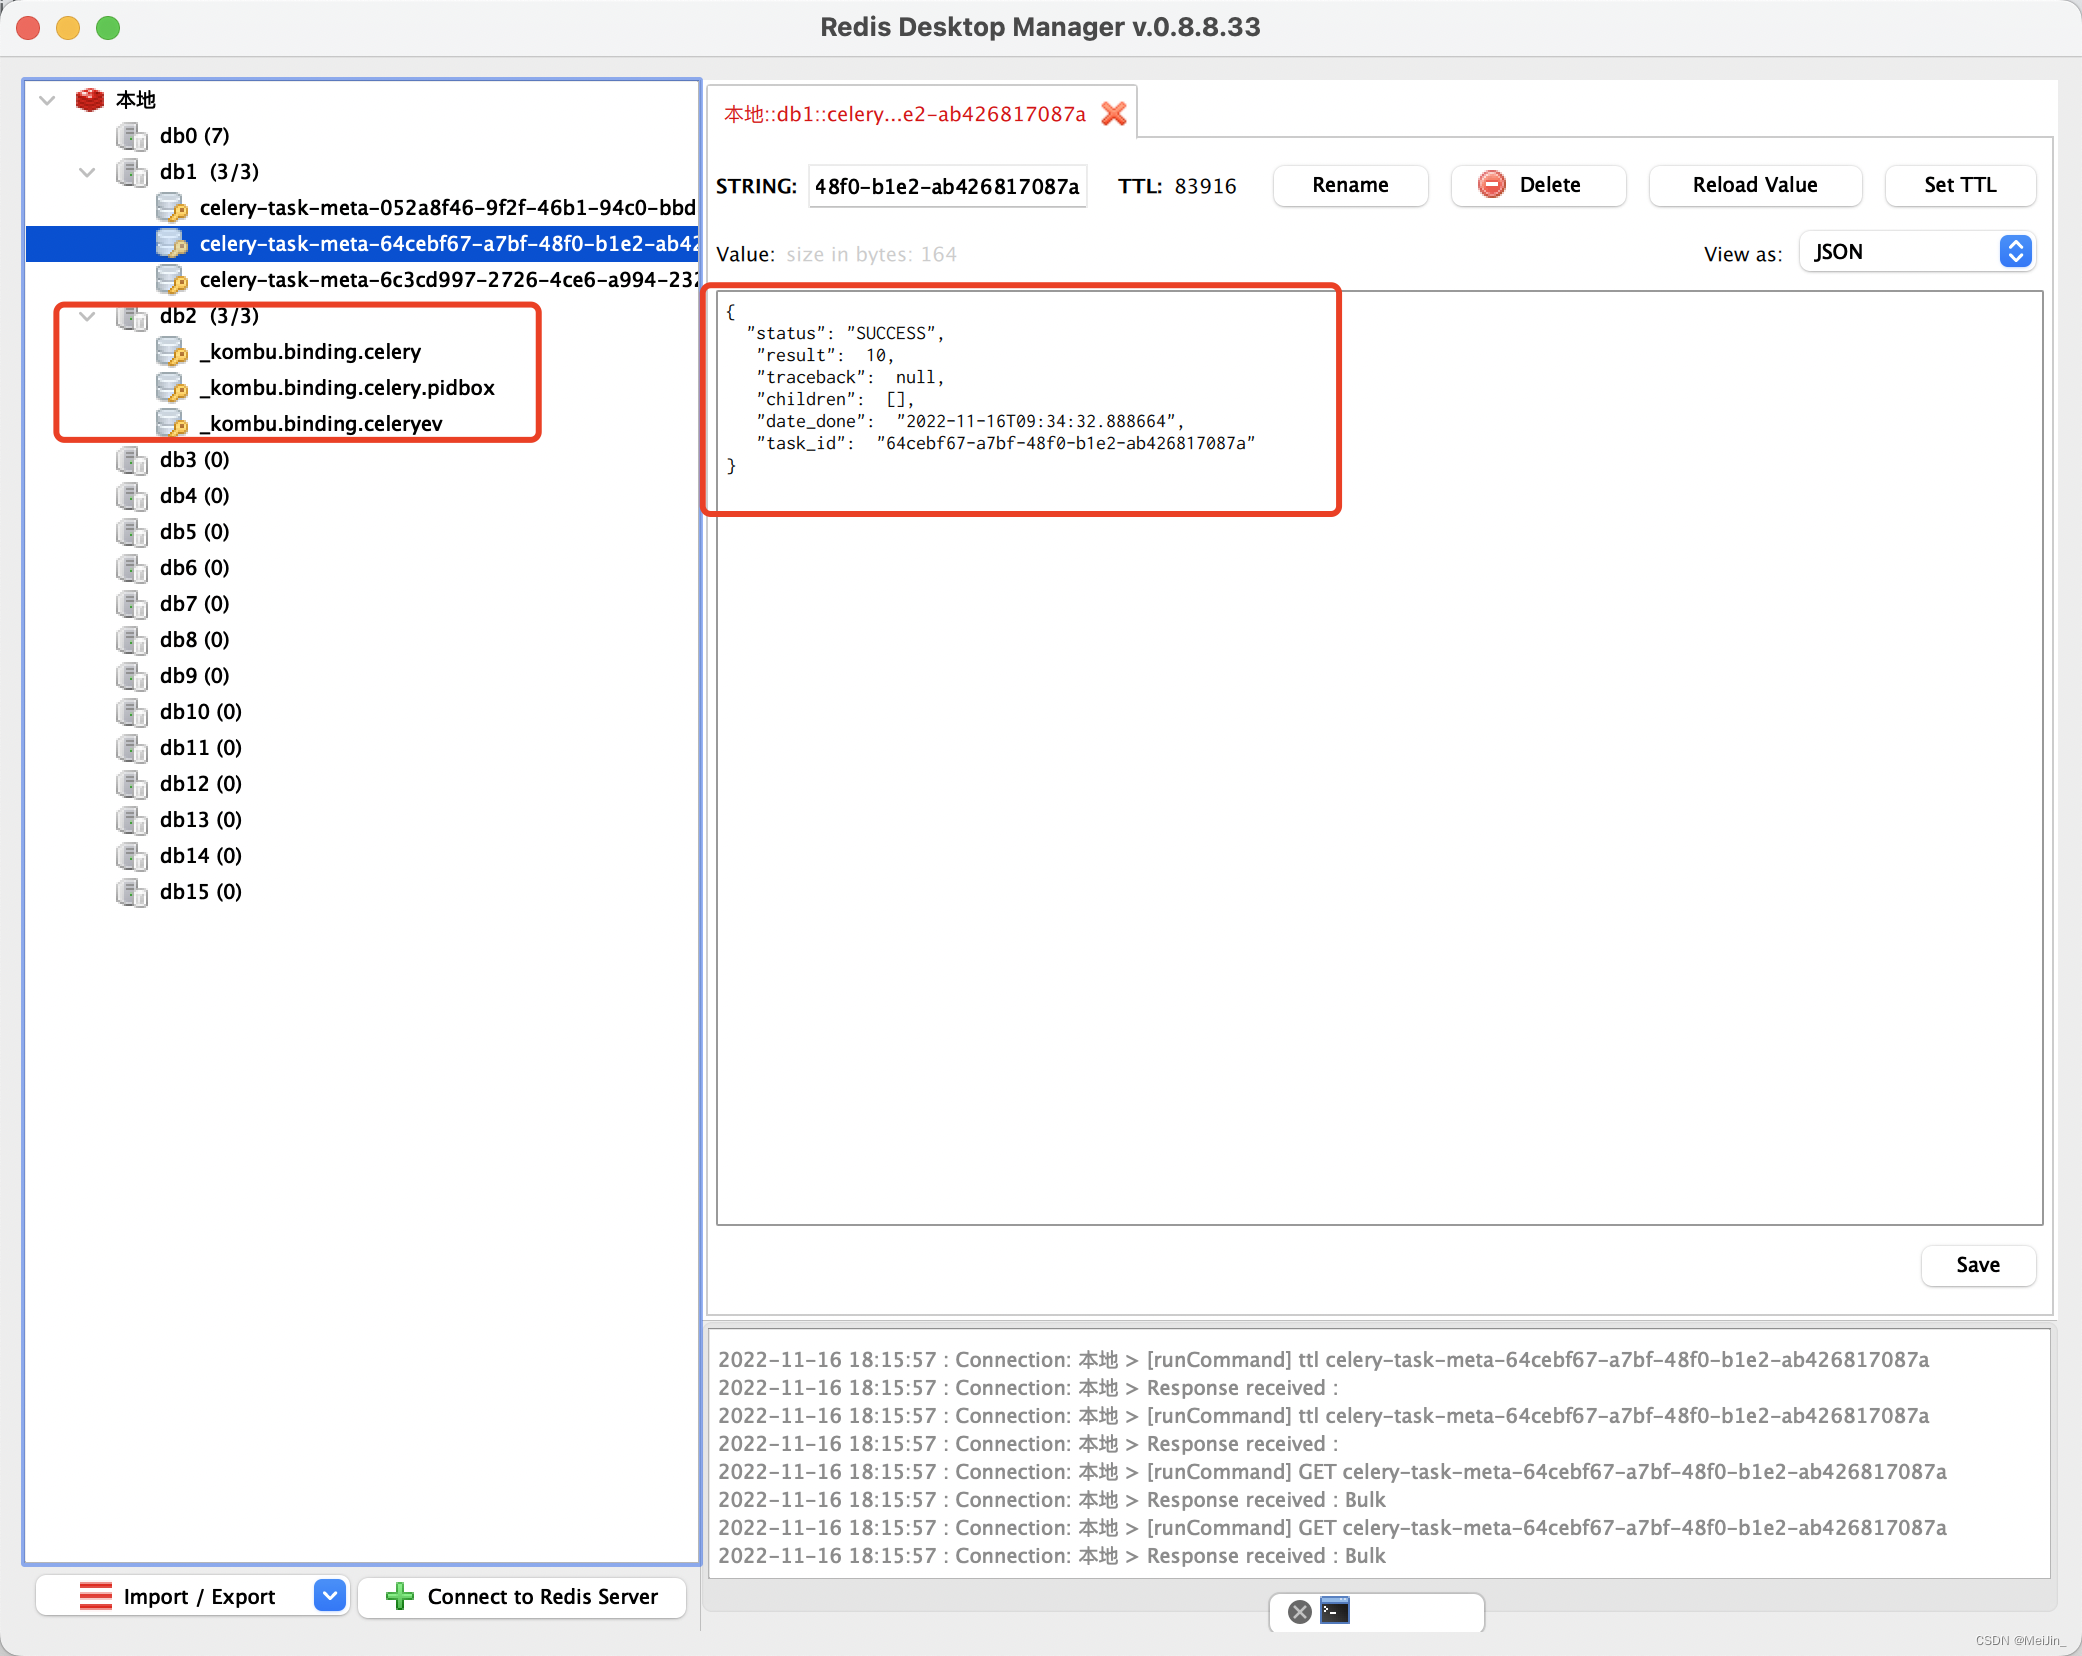
Task: Click key icon of celery-task-meta-052a8f46
Action: (x=172, y=207)
